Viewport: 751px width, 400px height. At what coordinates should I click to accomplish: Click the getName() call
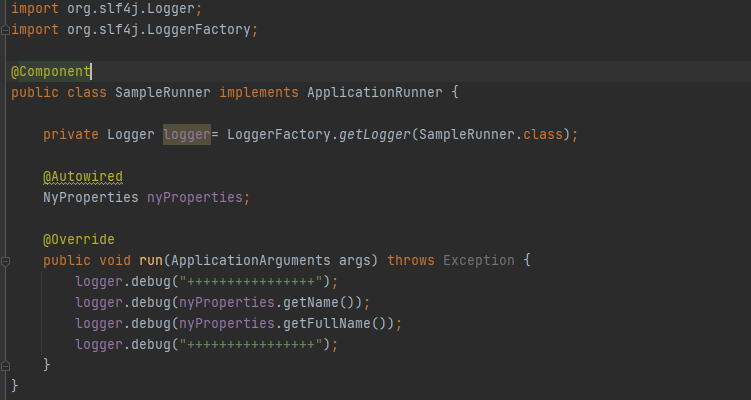click(x=319, y=303)
